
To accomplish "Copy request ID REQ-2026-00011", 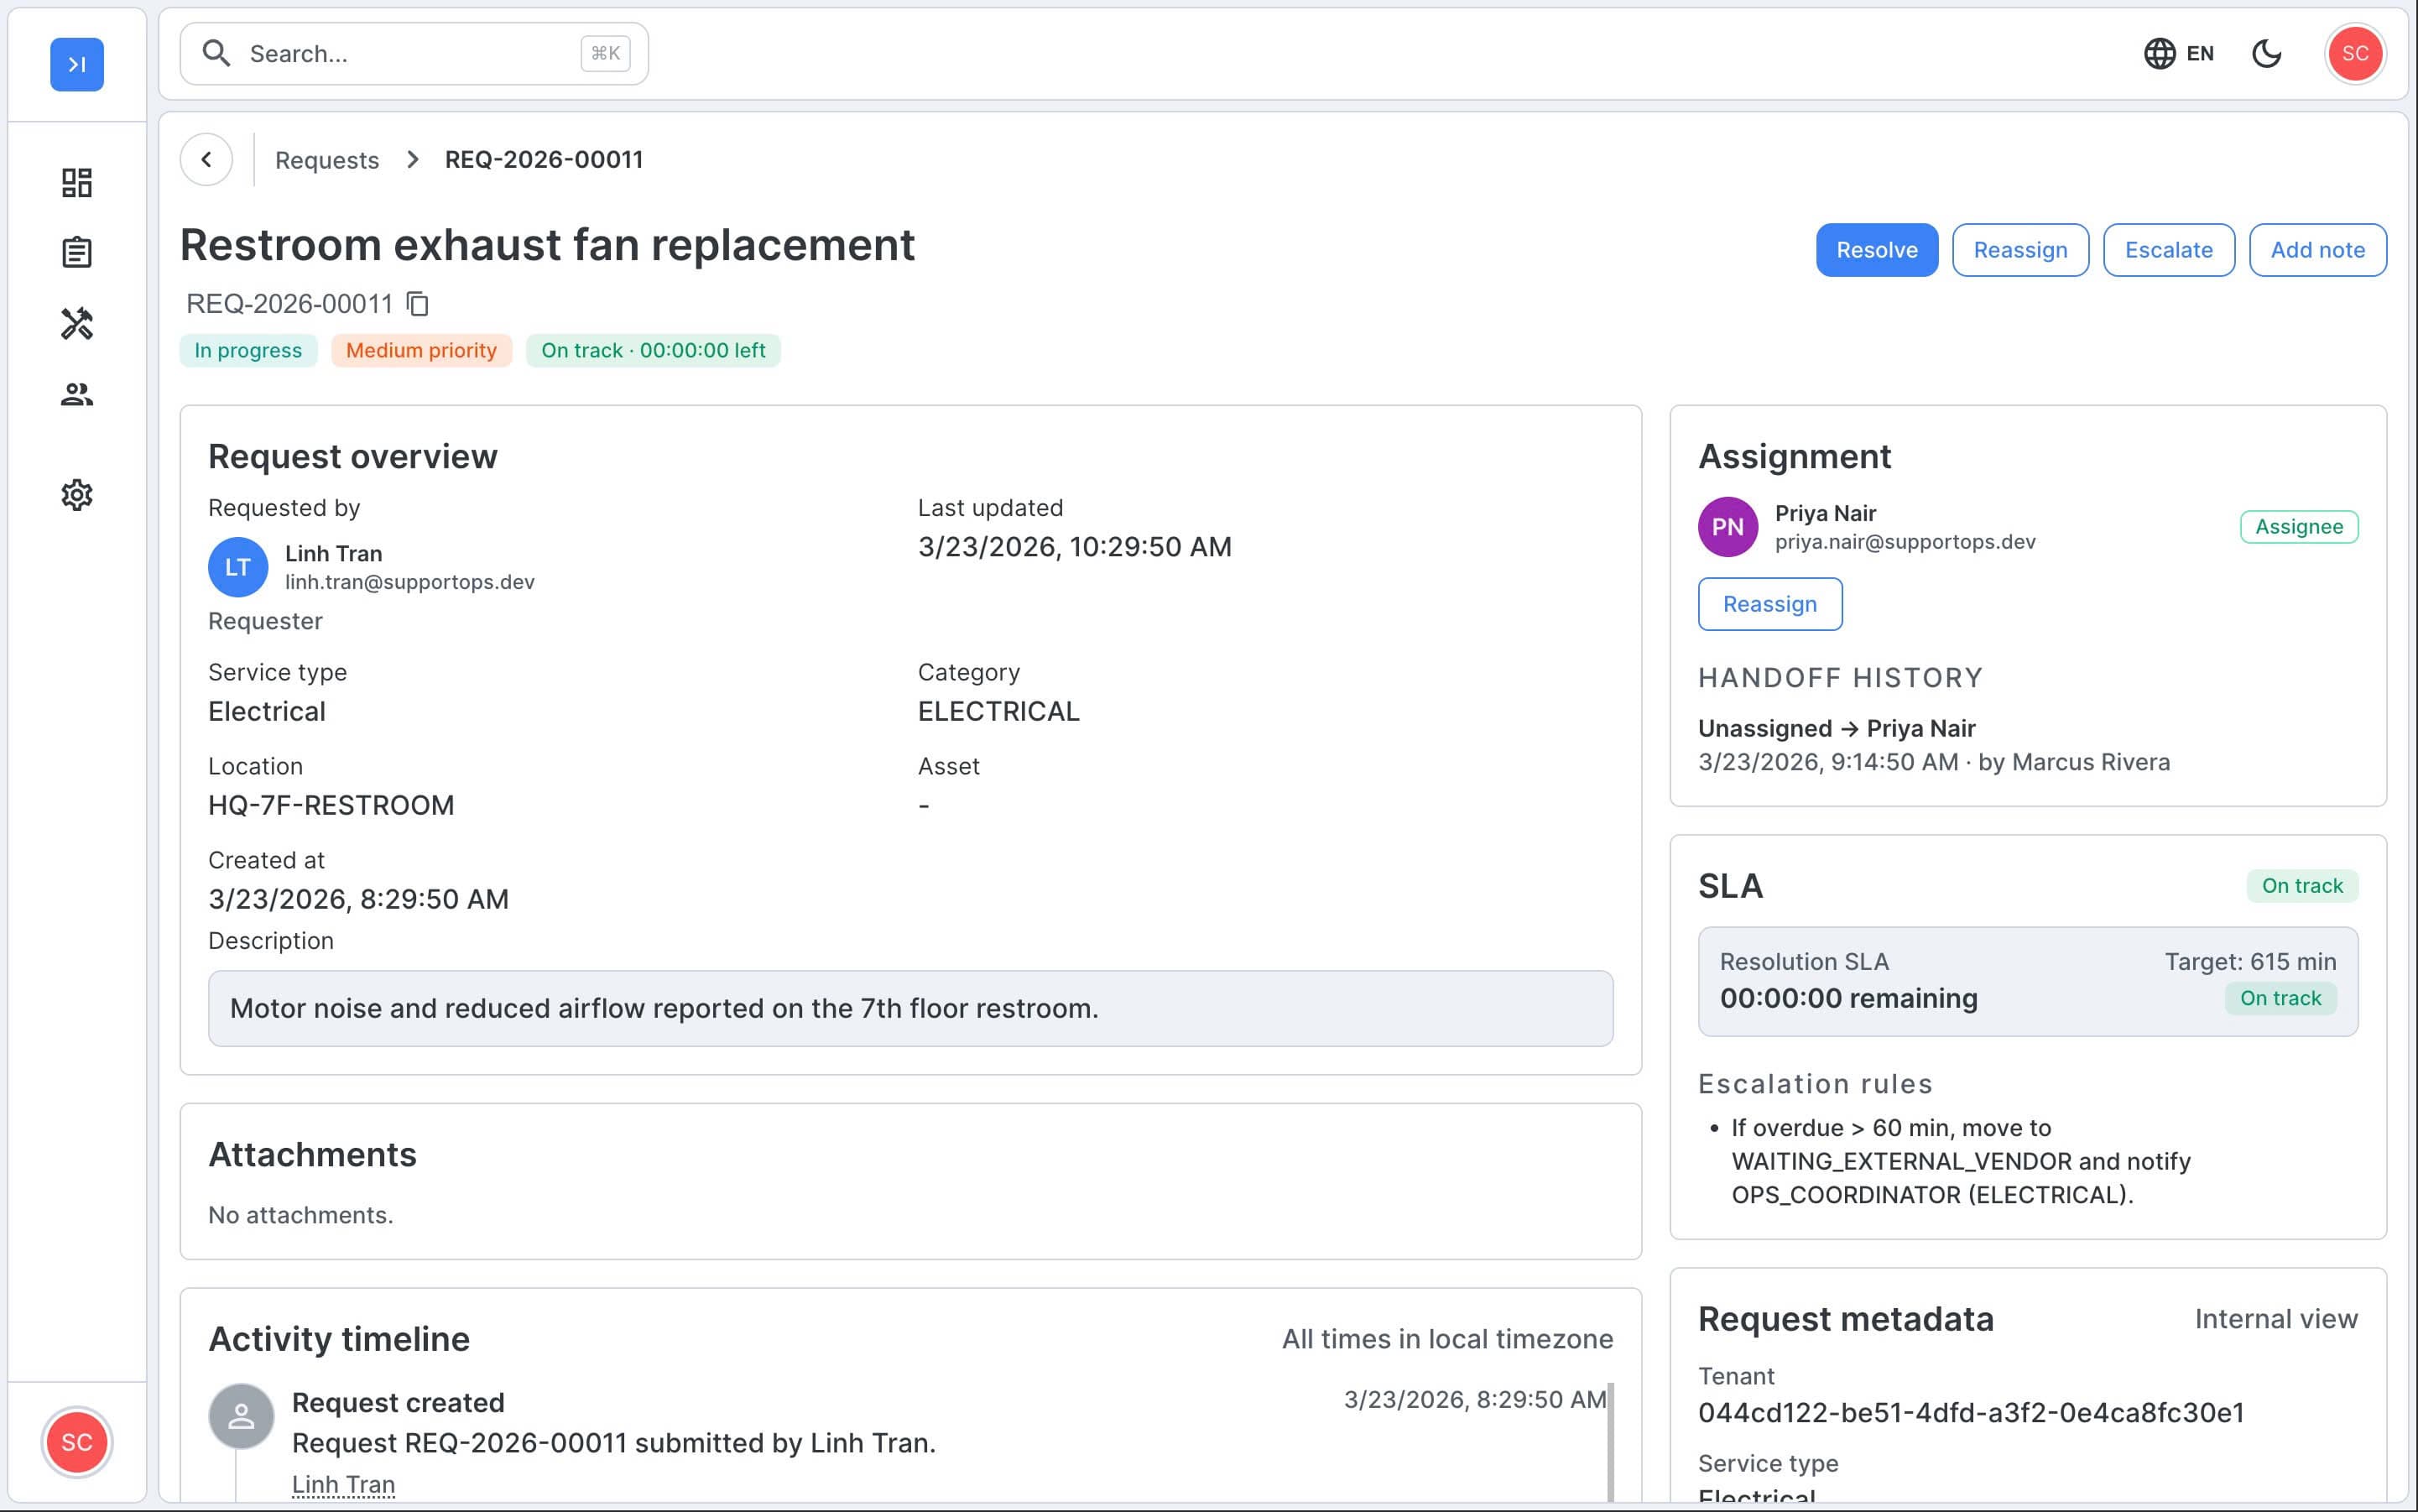I will coord(418,303).
